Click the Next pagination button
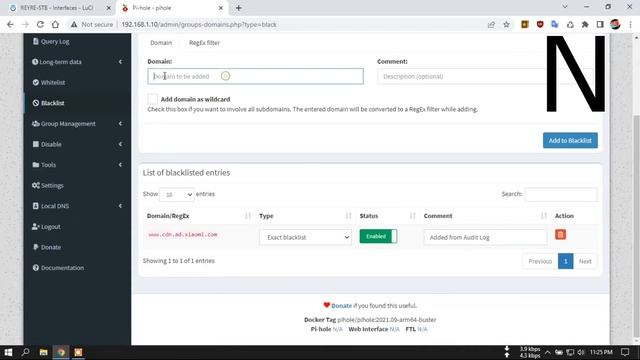This screenshot has width=640, height=360. pyautogui.click(x=585, y=261)
